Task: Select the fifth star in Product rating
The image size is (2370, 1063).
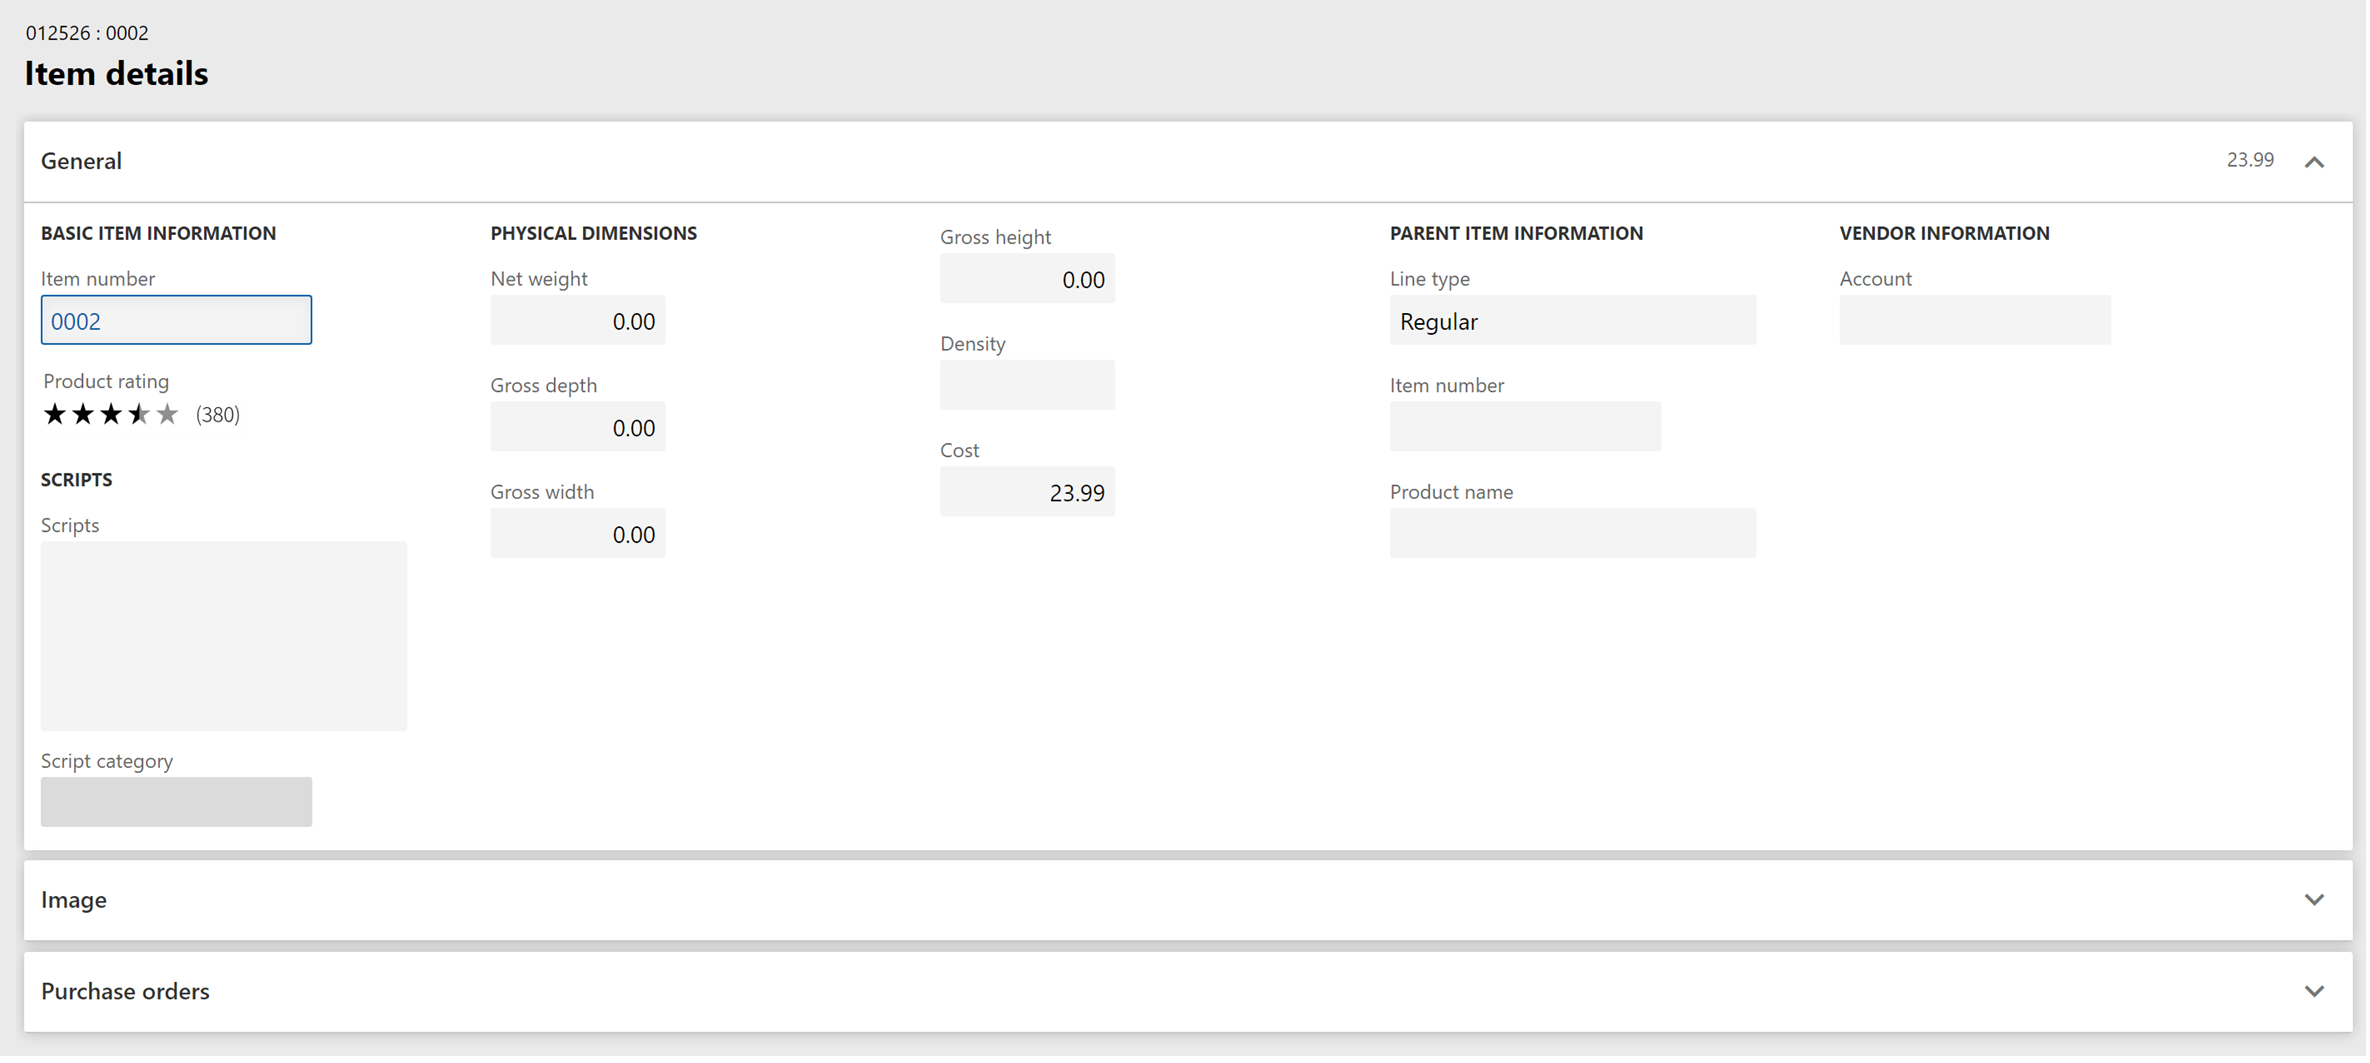Action: (167, 415)
